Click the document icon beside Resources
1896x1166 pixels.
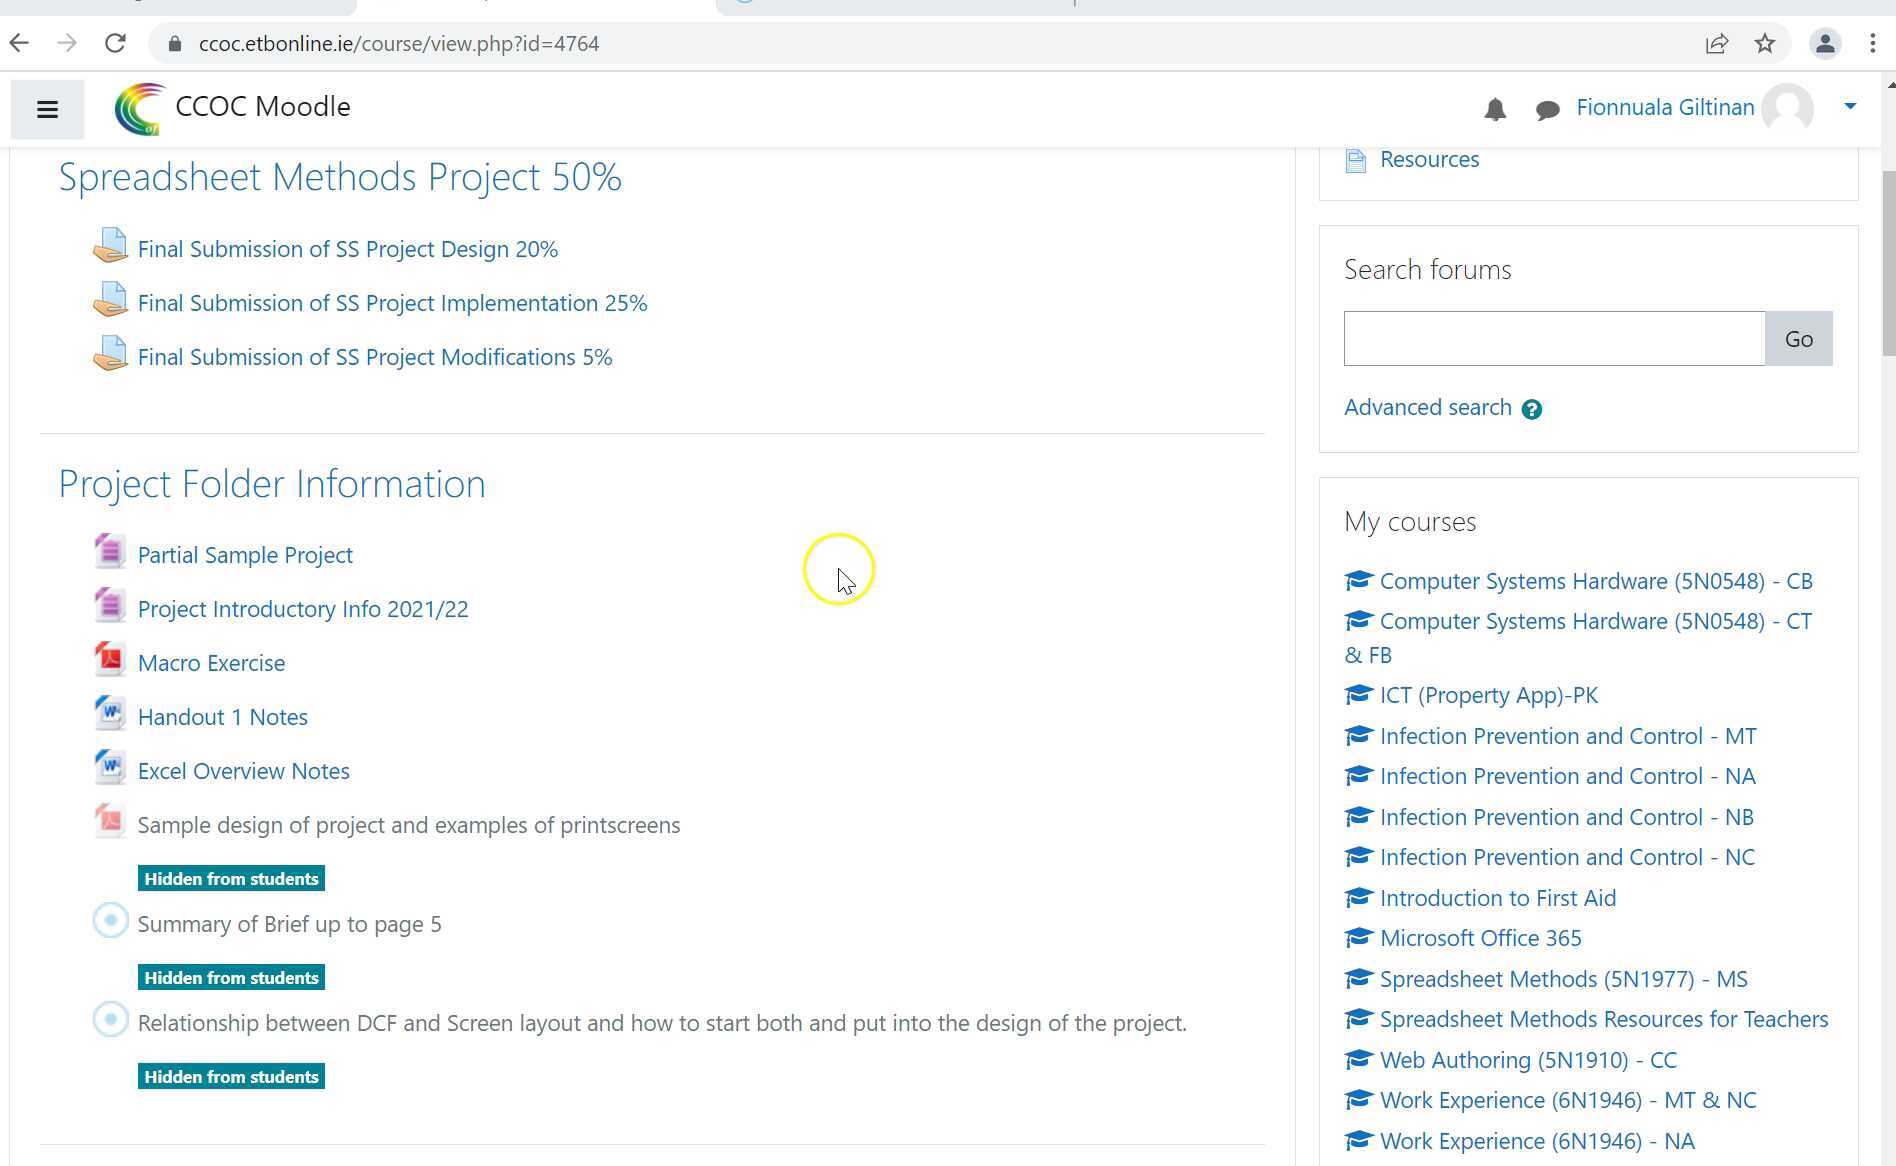coord(1355,158)
